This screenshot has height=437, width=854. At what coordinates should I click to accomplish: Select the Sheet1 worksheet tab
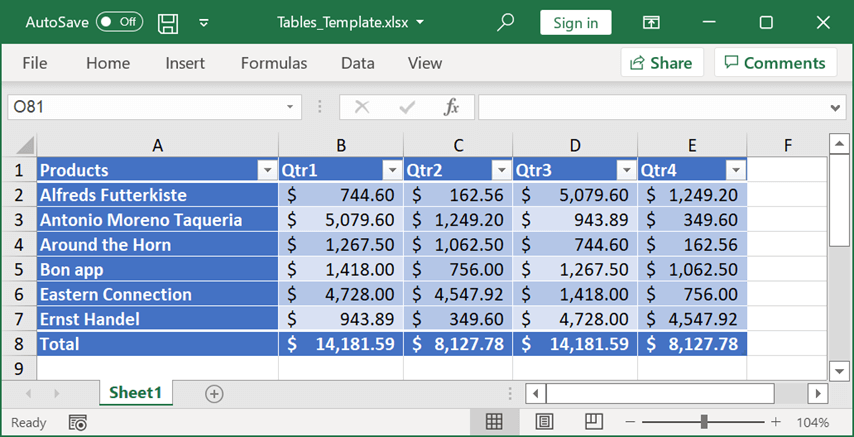[x=135, y=393]
